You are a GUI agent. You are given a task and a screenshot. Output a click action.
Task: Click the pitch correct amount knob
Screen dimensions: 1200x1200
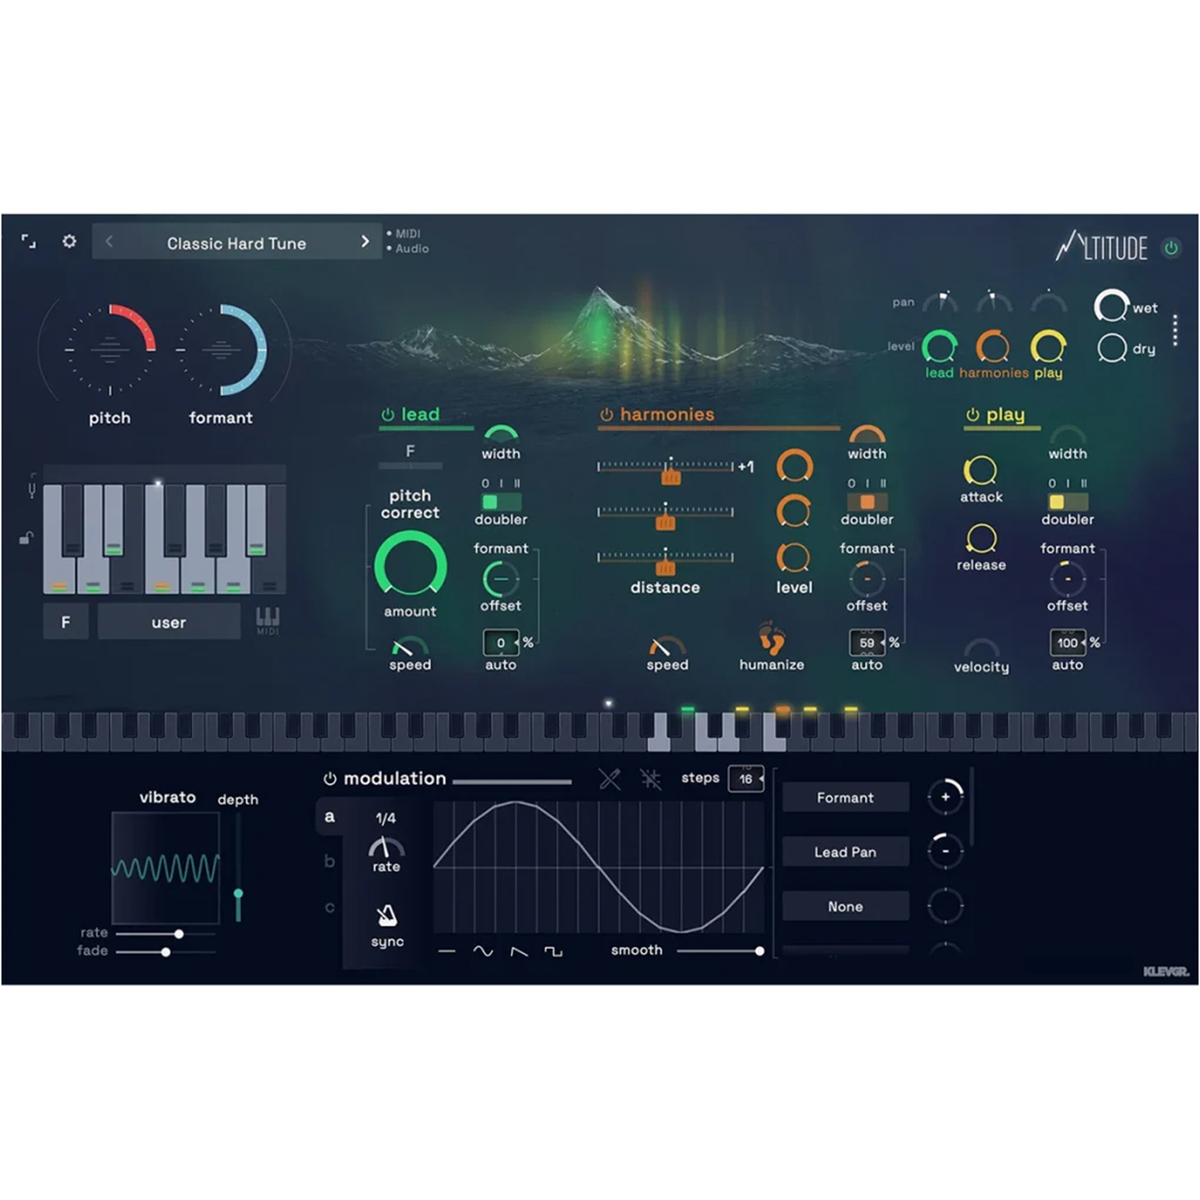click(x=410, y=566)
